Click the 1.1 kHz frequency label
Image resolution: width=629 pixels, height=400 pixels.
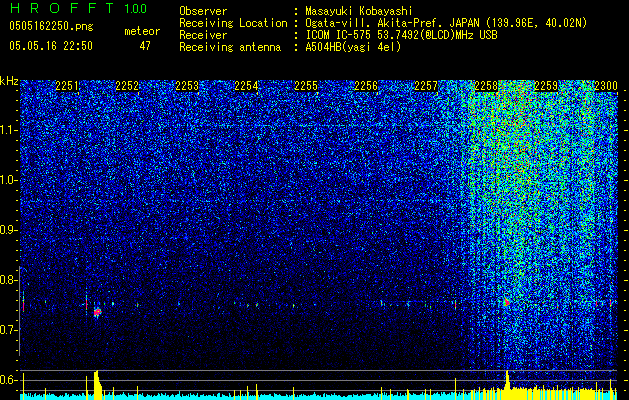tap(8, 130)
